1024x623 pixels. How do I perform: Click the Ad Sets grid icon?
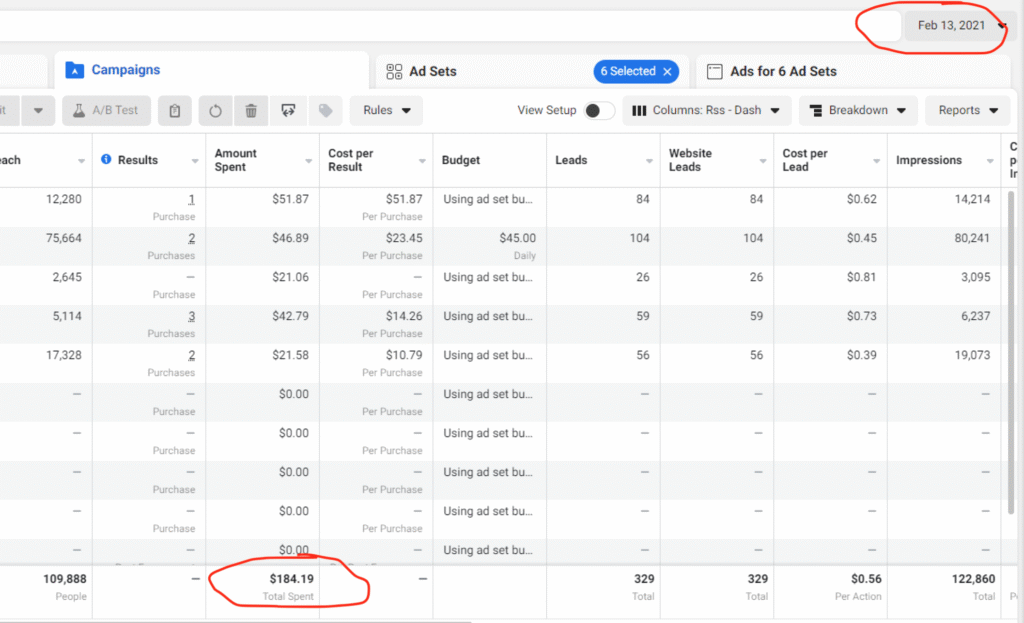click(394, 72)
